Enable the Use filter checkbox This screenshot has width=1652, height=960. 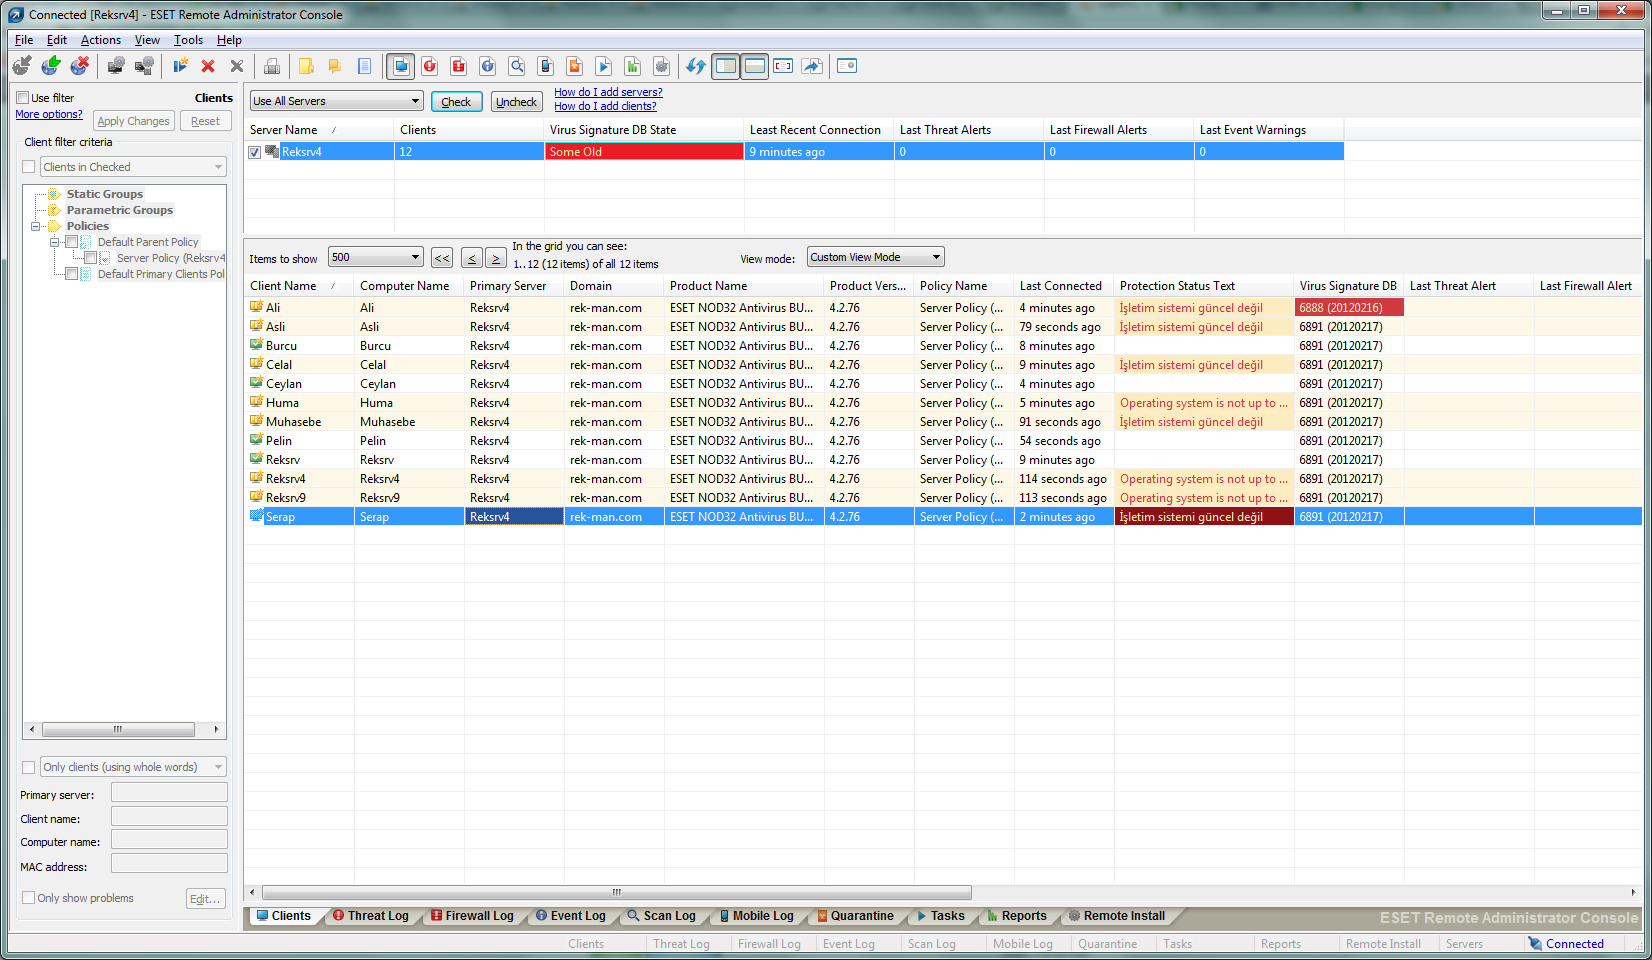(22, 98)
